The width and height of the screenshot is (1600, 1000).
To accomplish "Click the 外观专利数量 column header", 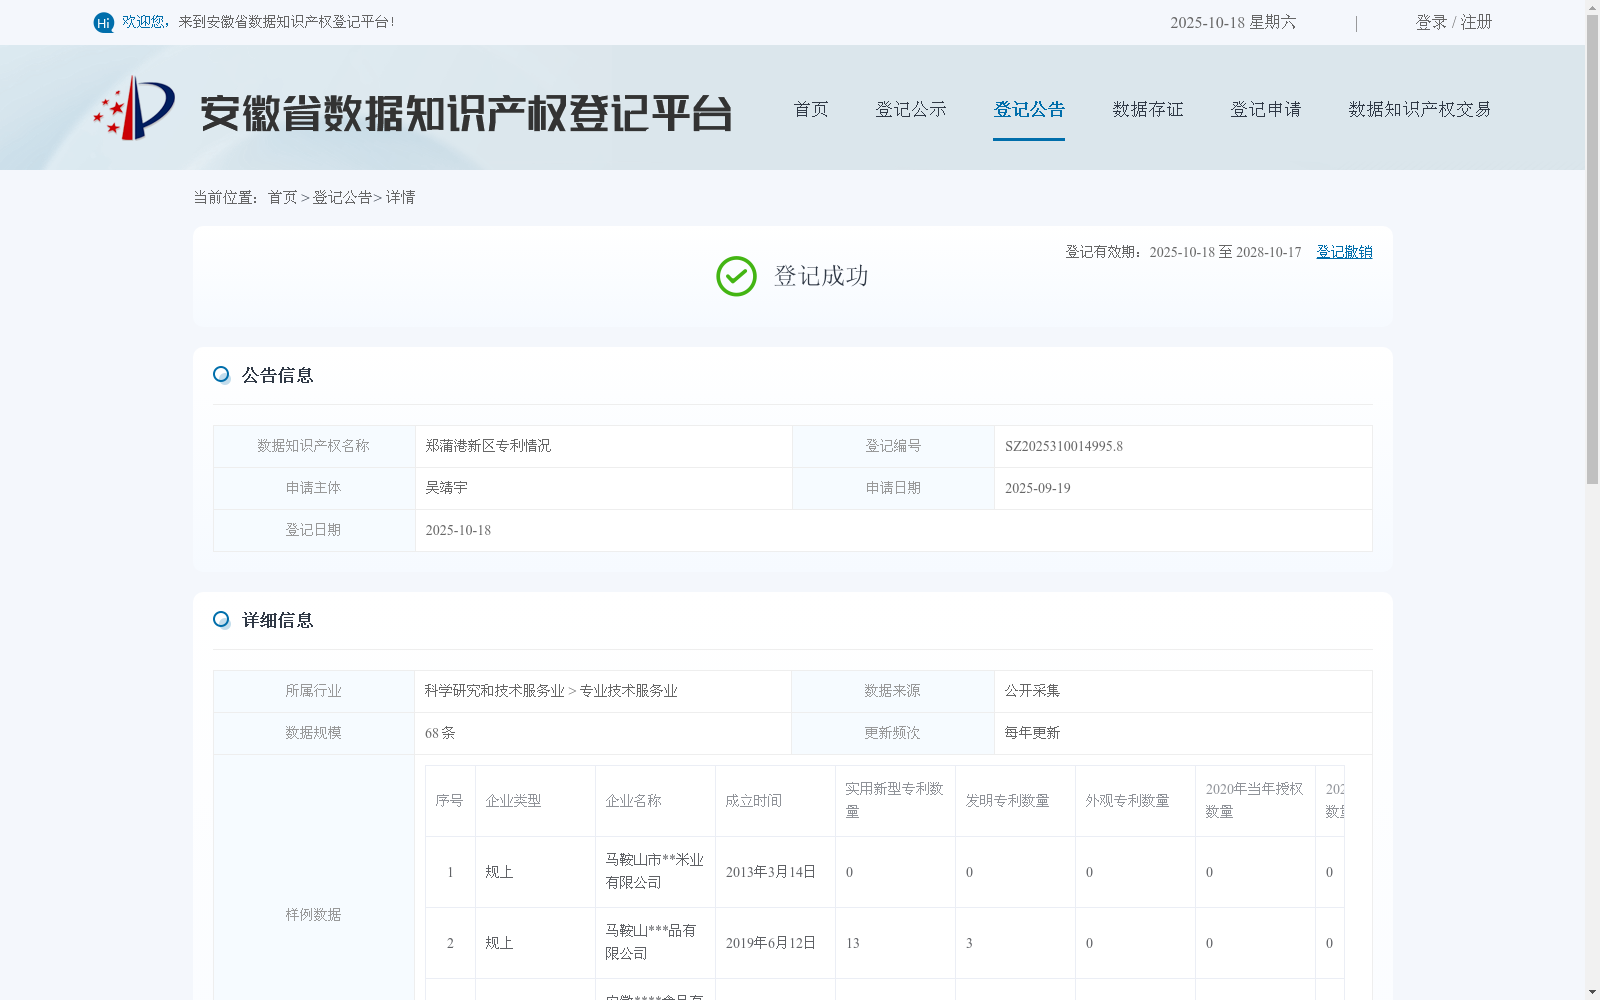I will click(x=1127, y=801).
